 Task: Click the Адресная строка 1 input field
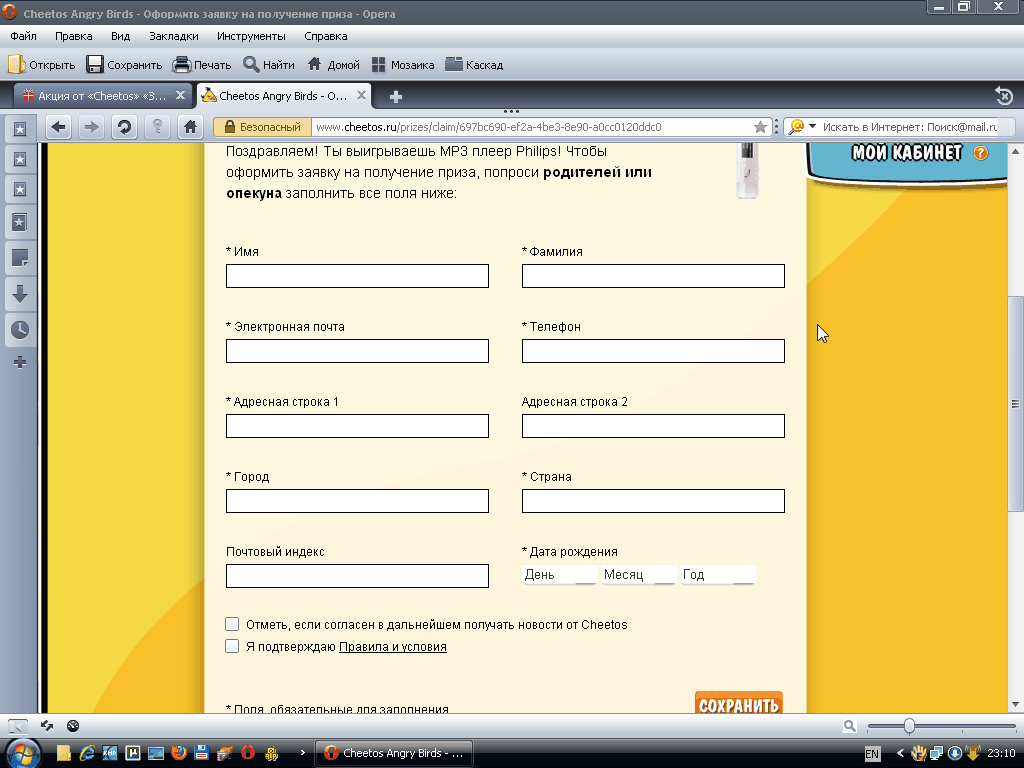[357, 426]
